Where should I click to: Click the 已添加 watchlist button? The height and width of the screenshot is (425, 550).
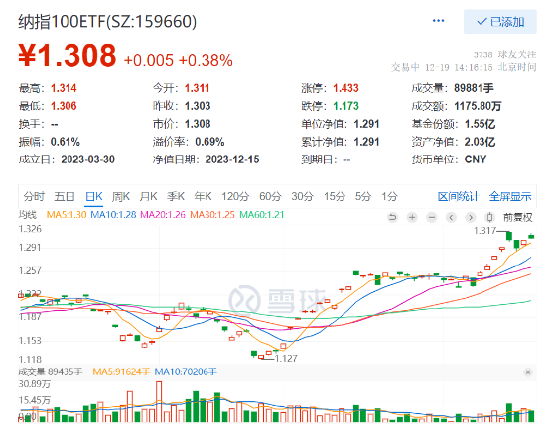pos(500,22)
